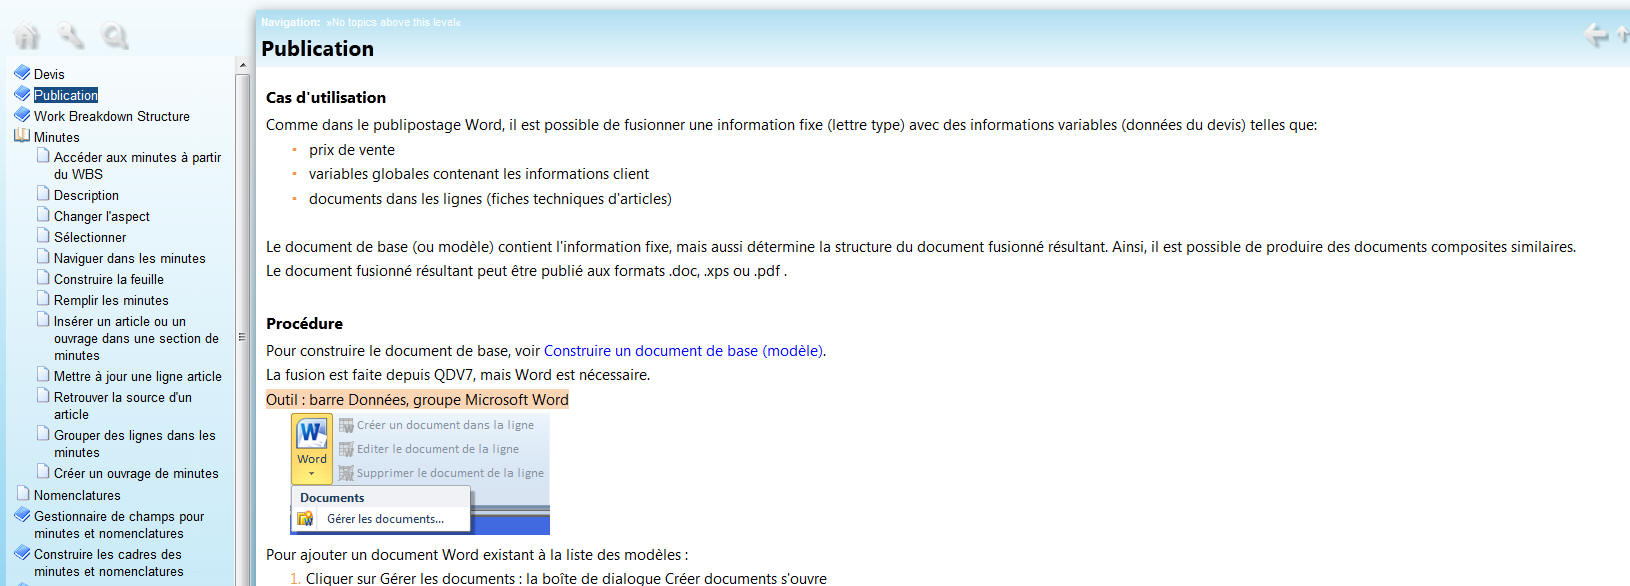Click the page icon beside Mettre à jour une ligne article
Viewport: 1630px width, 586px height.
point(43,375)
